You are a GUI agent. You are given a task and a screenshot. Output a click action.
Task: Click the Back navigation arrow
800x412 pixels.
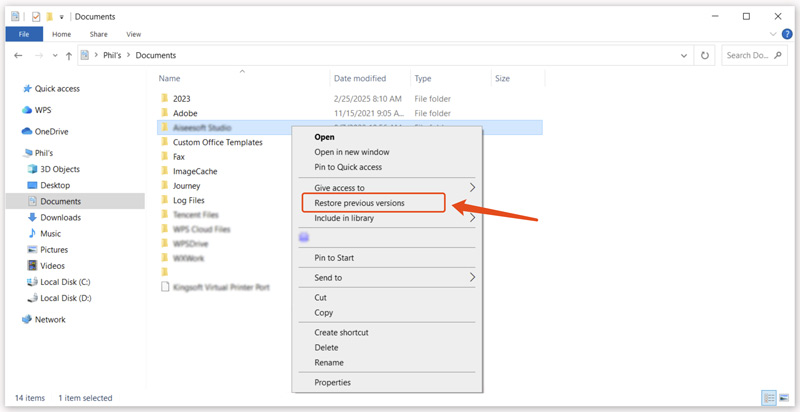coord(18,56)
